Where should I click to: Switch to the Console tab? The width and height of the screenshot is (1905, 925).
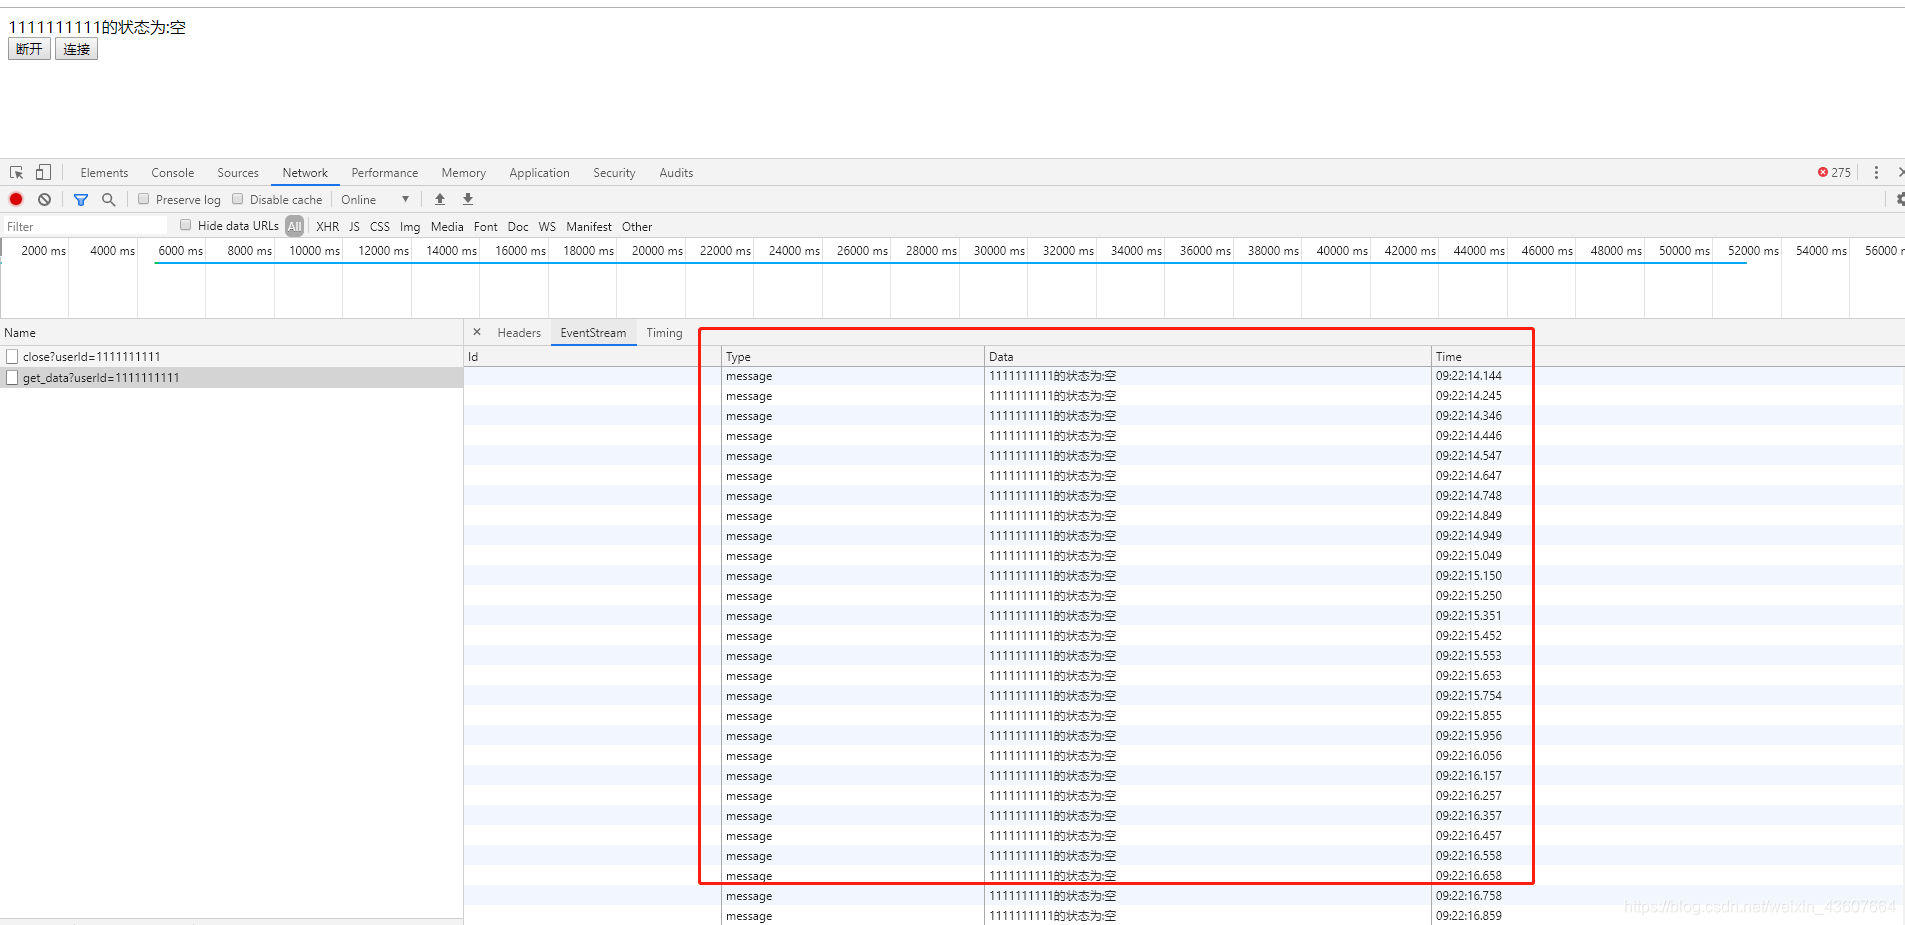pyautogui.click(x=172, y=173)
